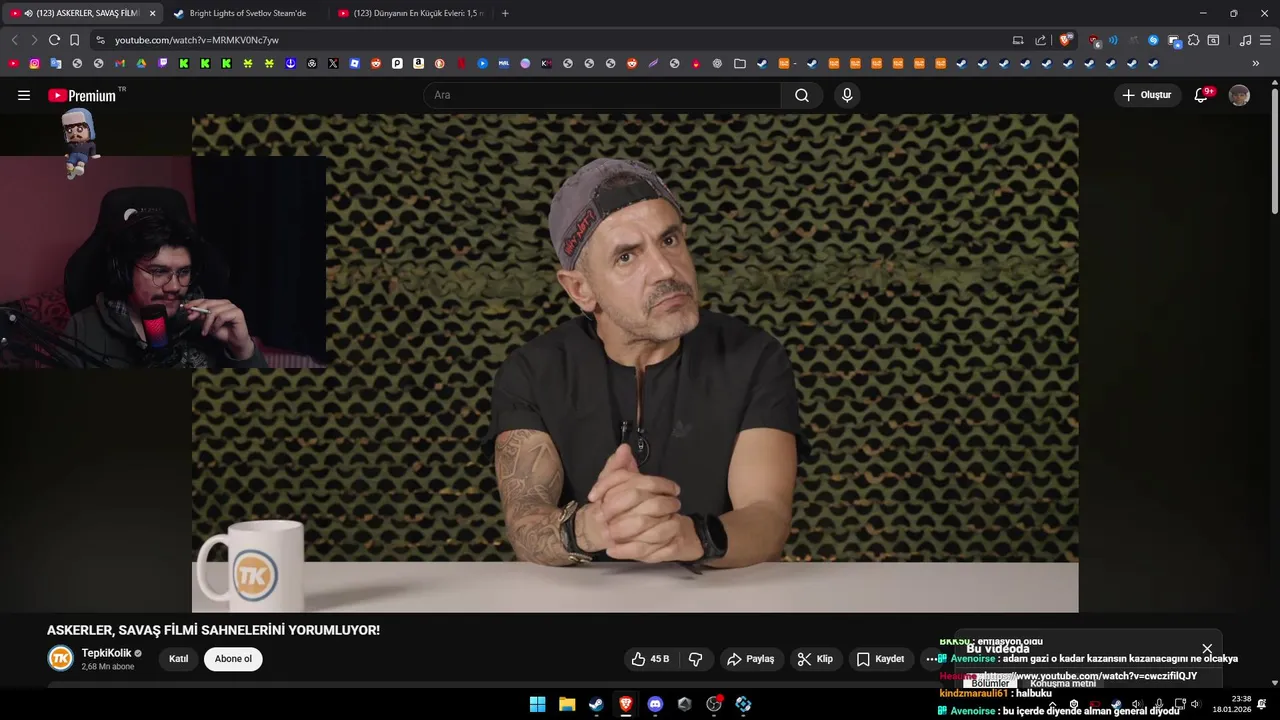Pause the video by clicking the player
Screen dimensions: 1280x720
[635, 362]
